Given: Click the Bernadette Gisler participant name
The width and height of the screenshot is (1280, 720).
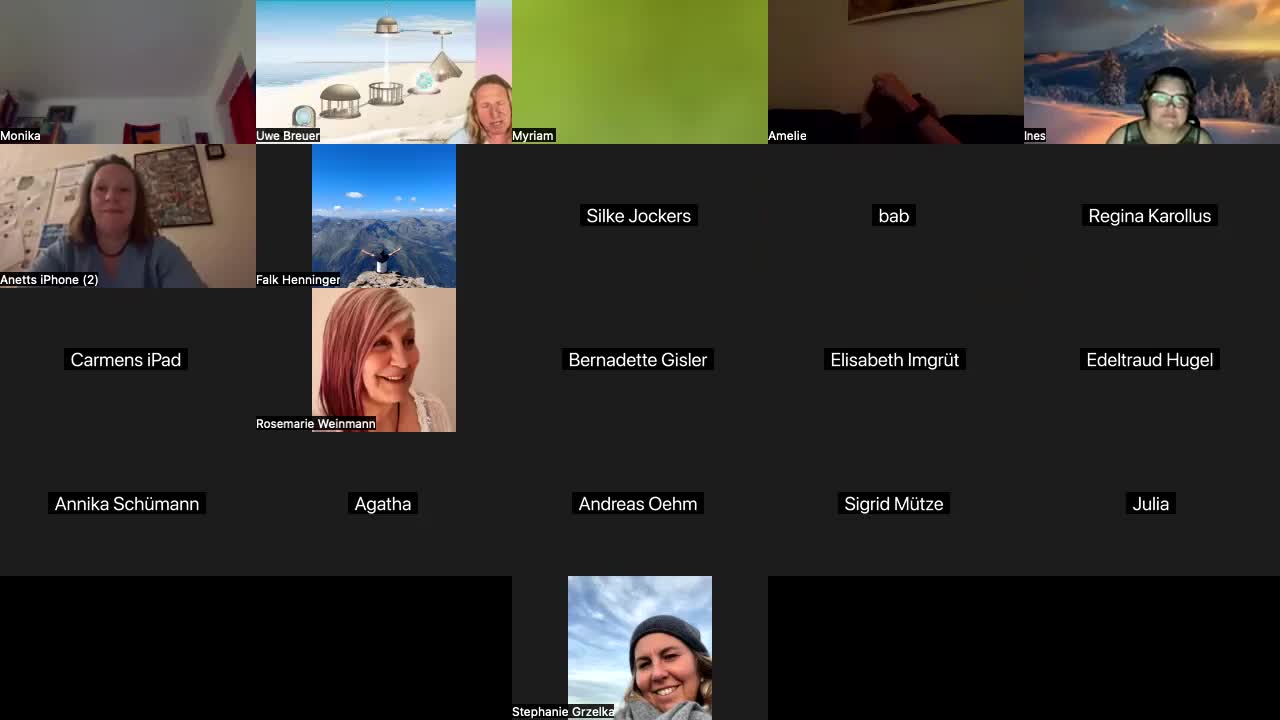Looking at the screenshot, I should pos(638,360).
